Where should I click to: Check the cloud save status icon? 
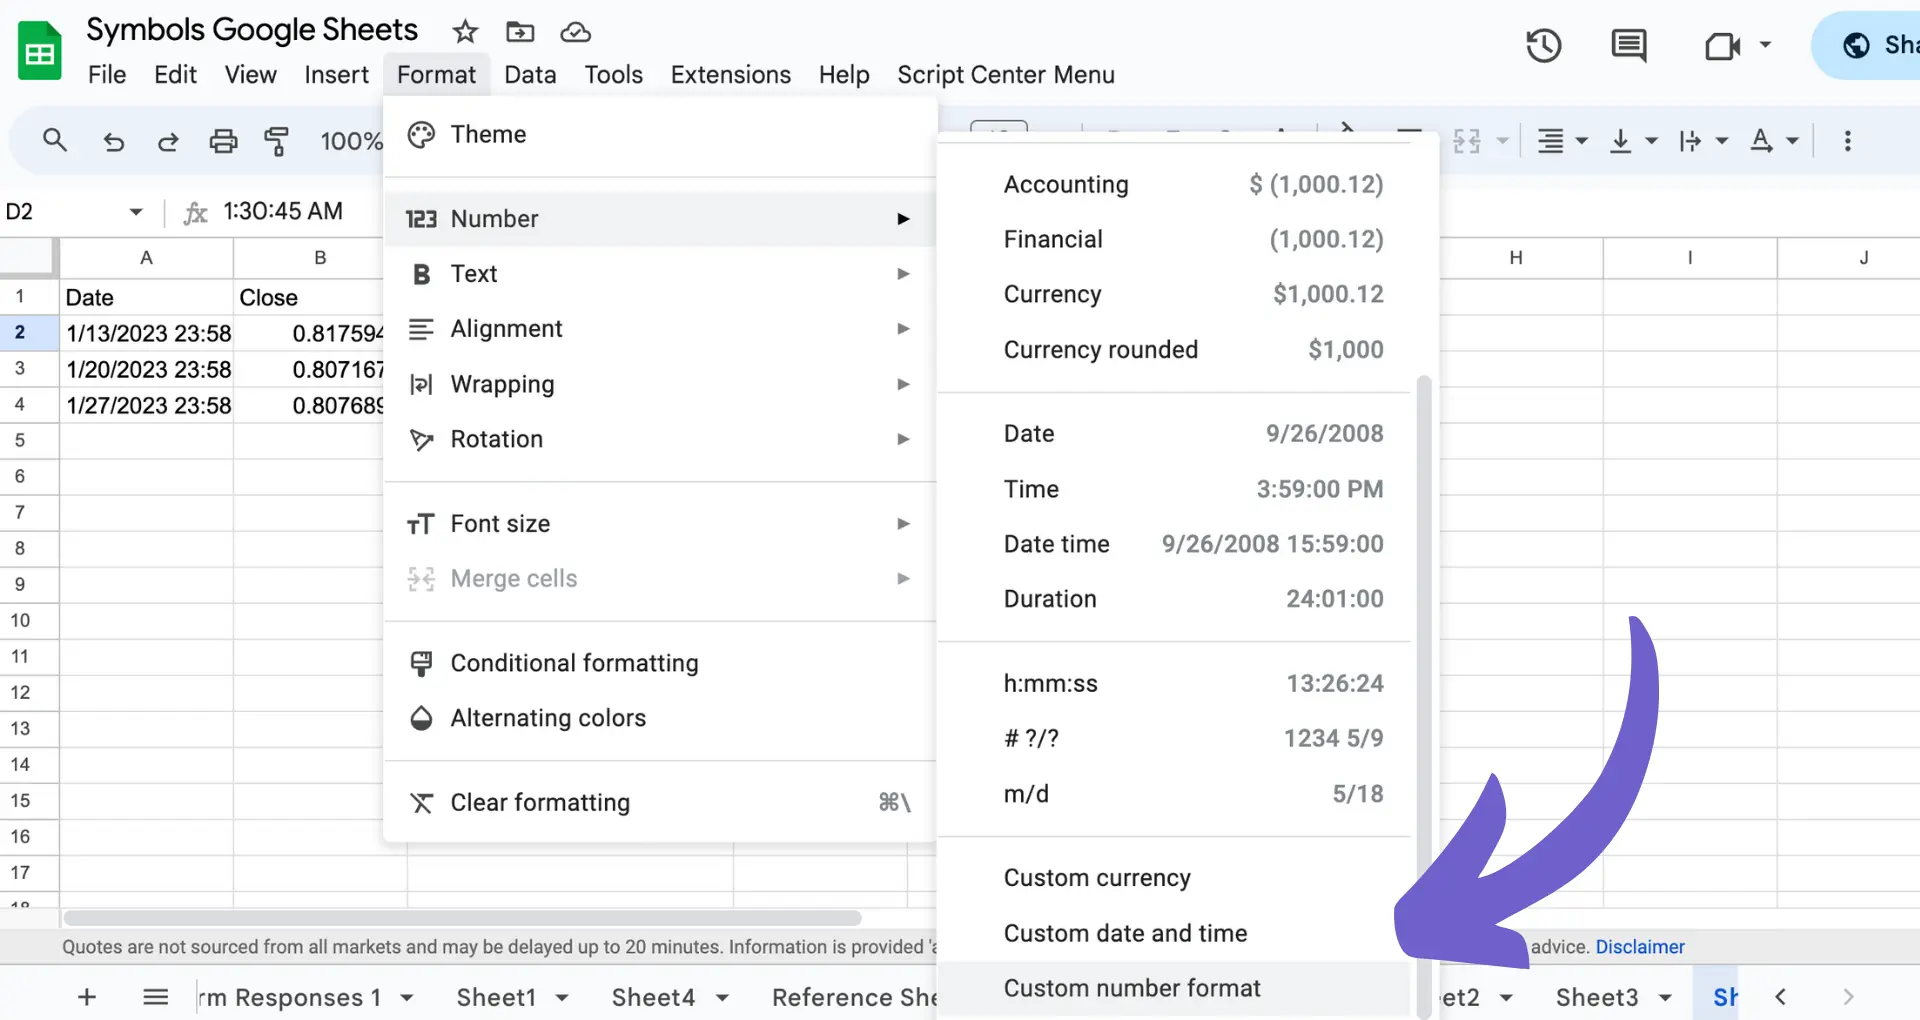point(575,32)
